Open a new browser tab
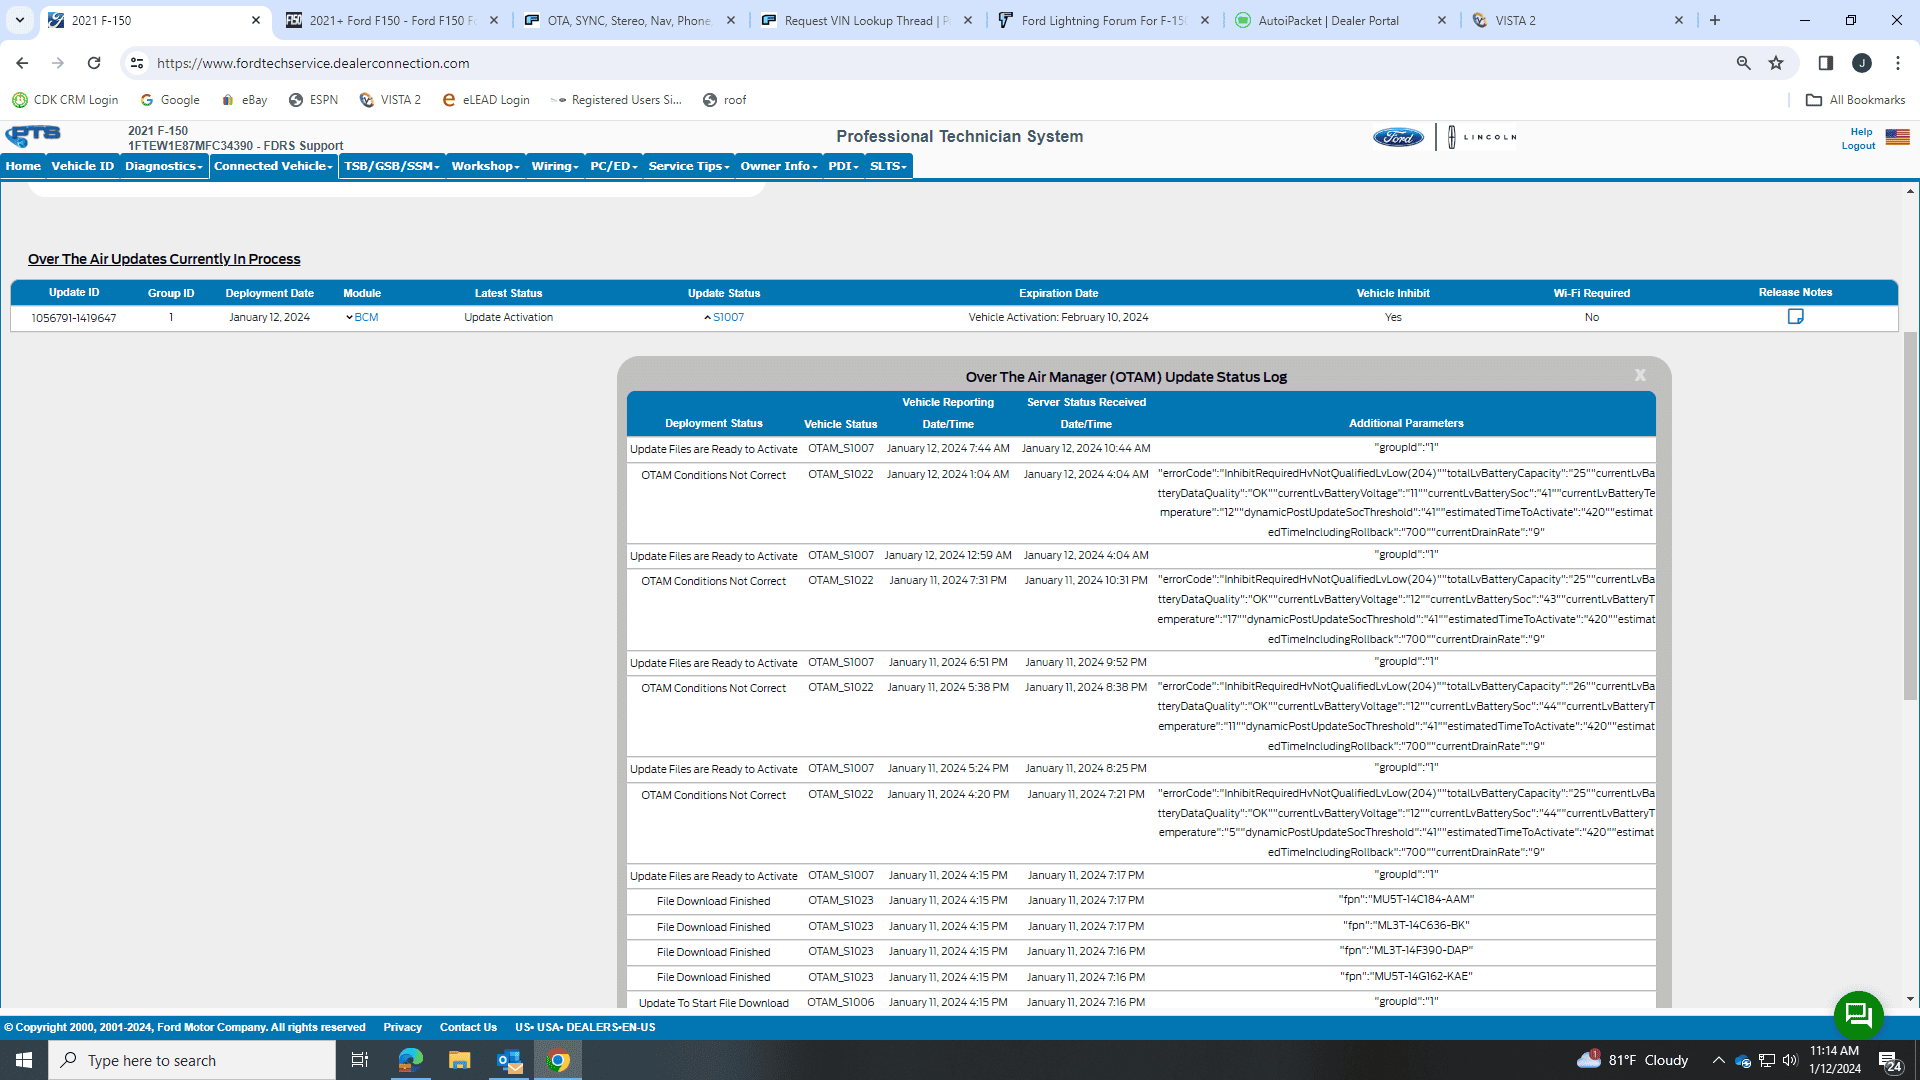Viewport: 1920px width, 1080px height. 1715,20
